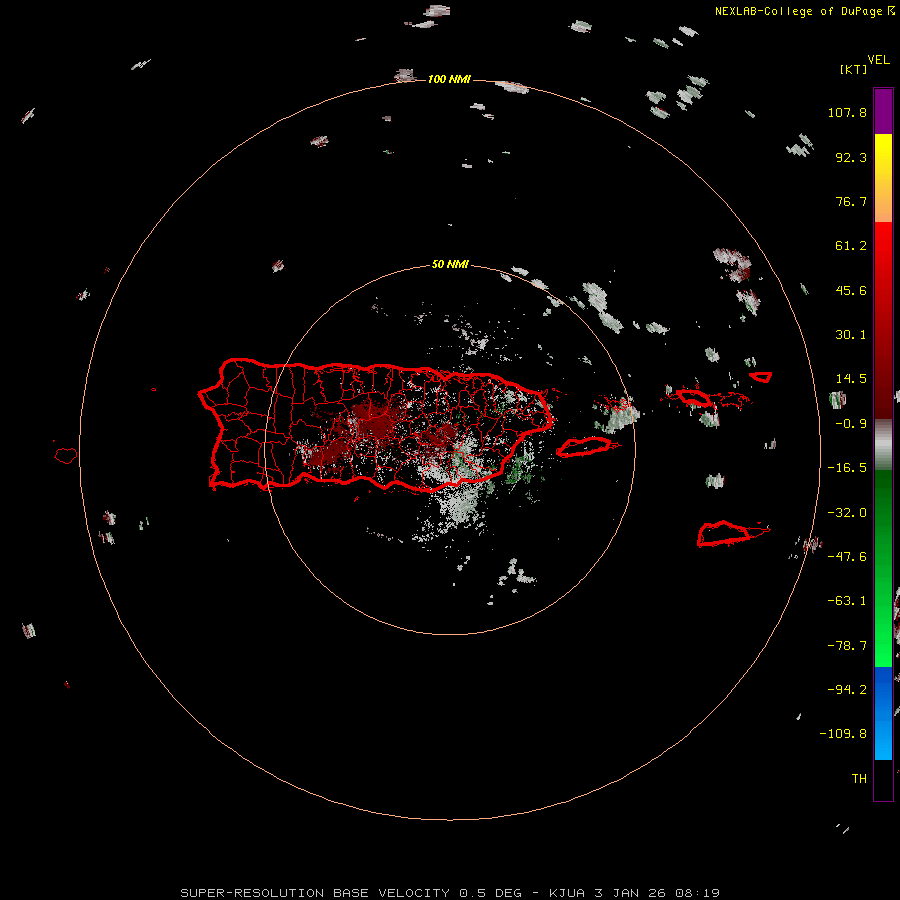Click the -63.1 legend value
The height and width of the screenshot is (900, 900).
[x=847, y=601]
